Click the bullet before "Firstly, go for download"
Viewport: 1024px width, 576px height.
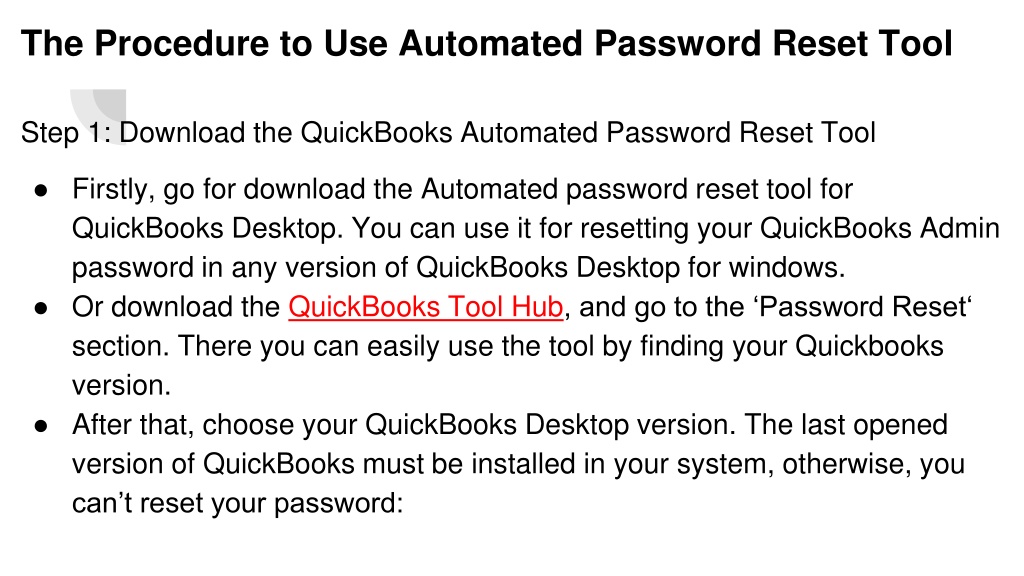click(x=41, y=190)
